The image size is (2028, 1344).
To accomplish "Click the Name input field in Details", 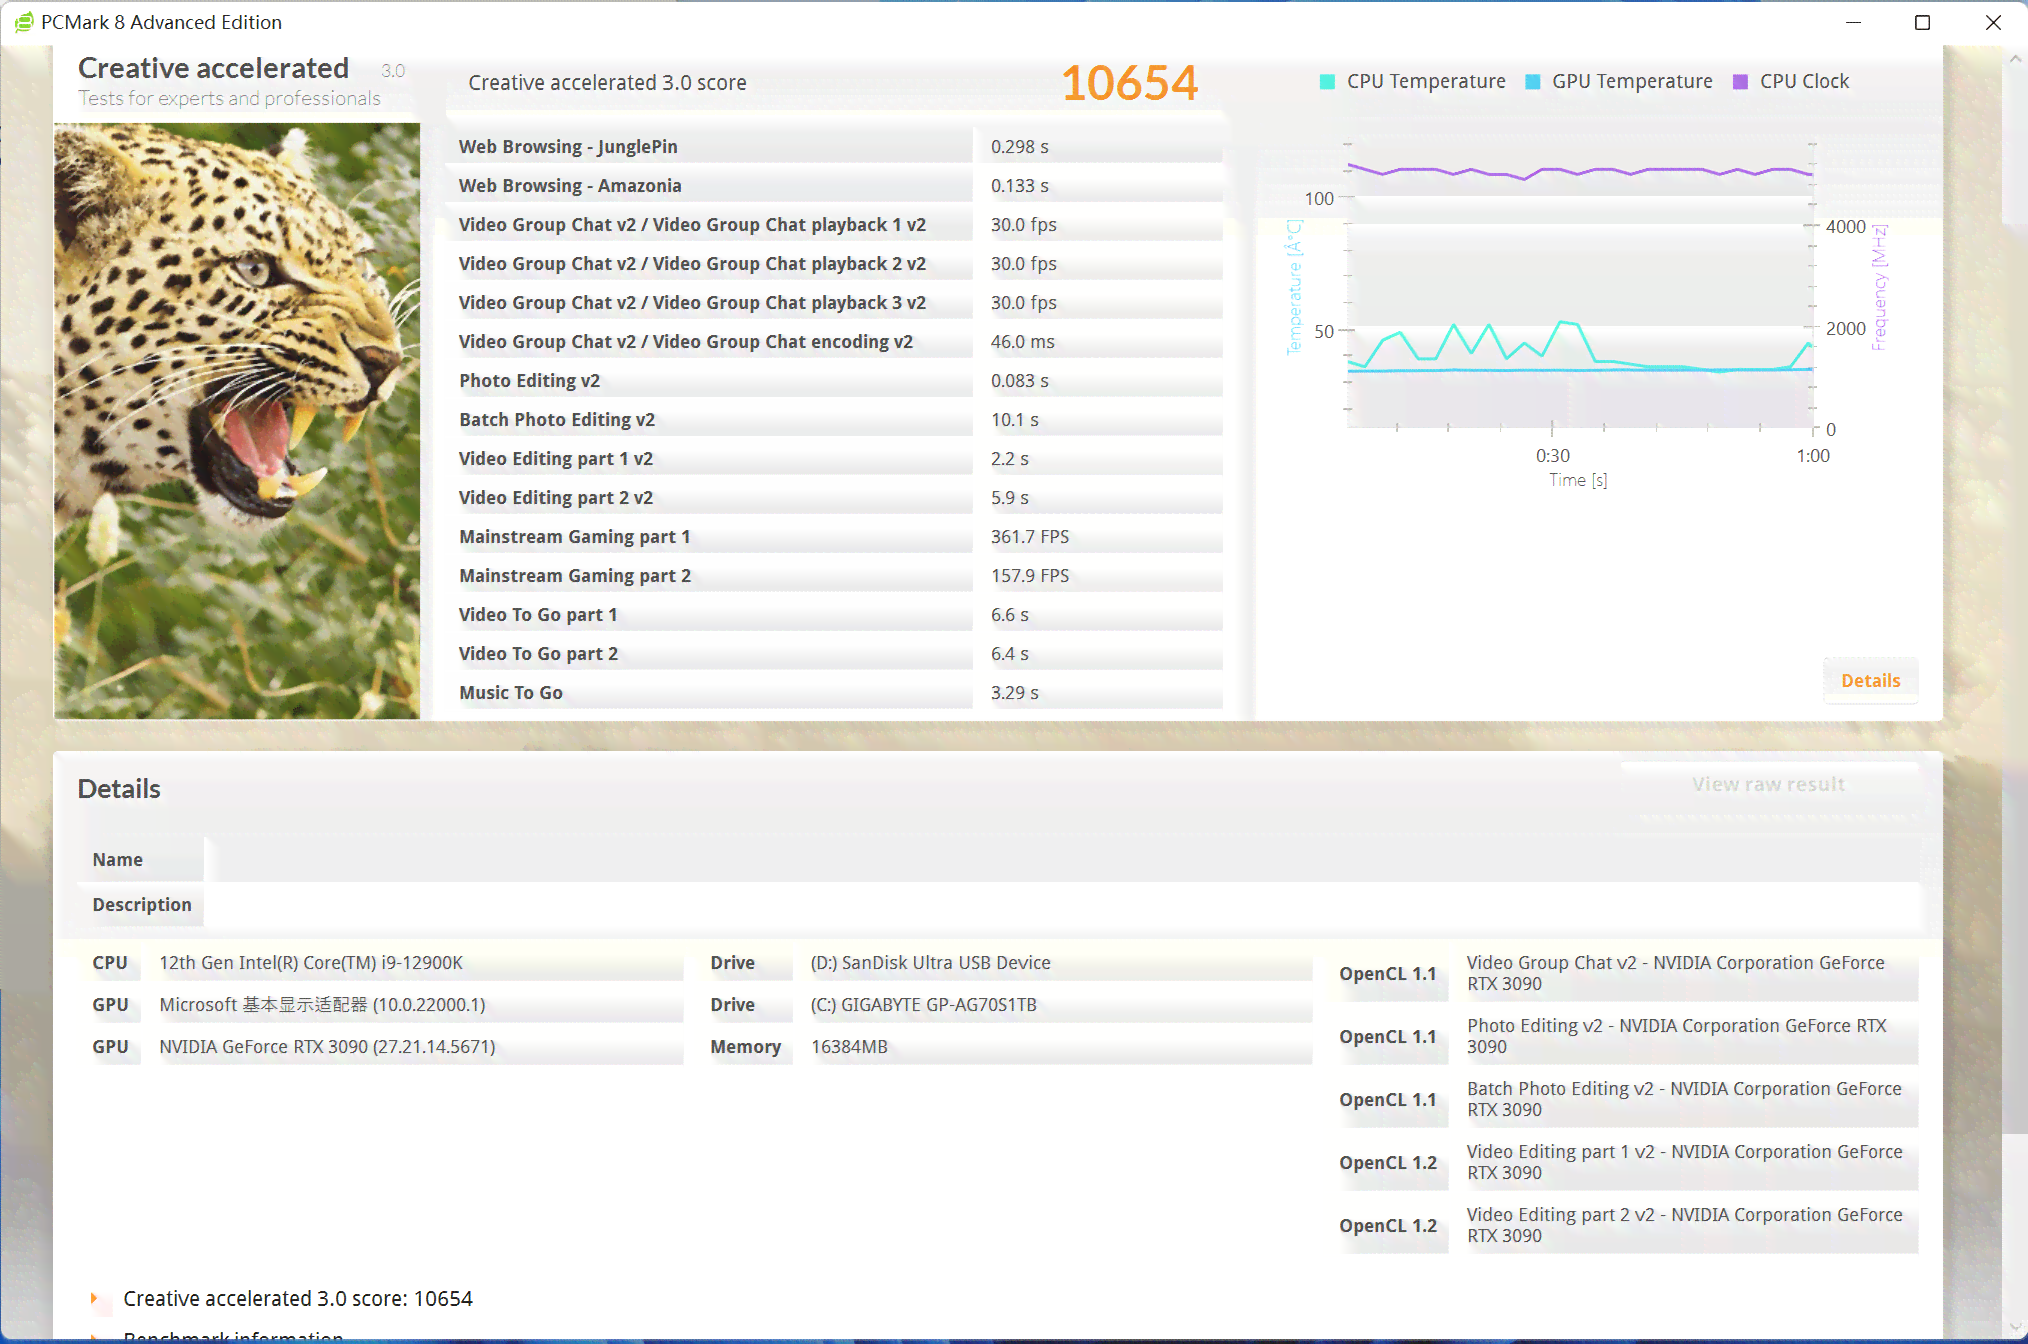I will click(1062, 859).
